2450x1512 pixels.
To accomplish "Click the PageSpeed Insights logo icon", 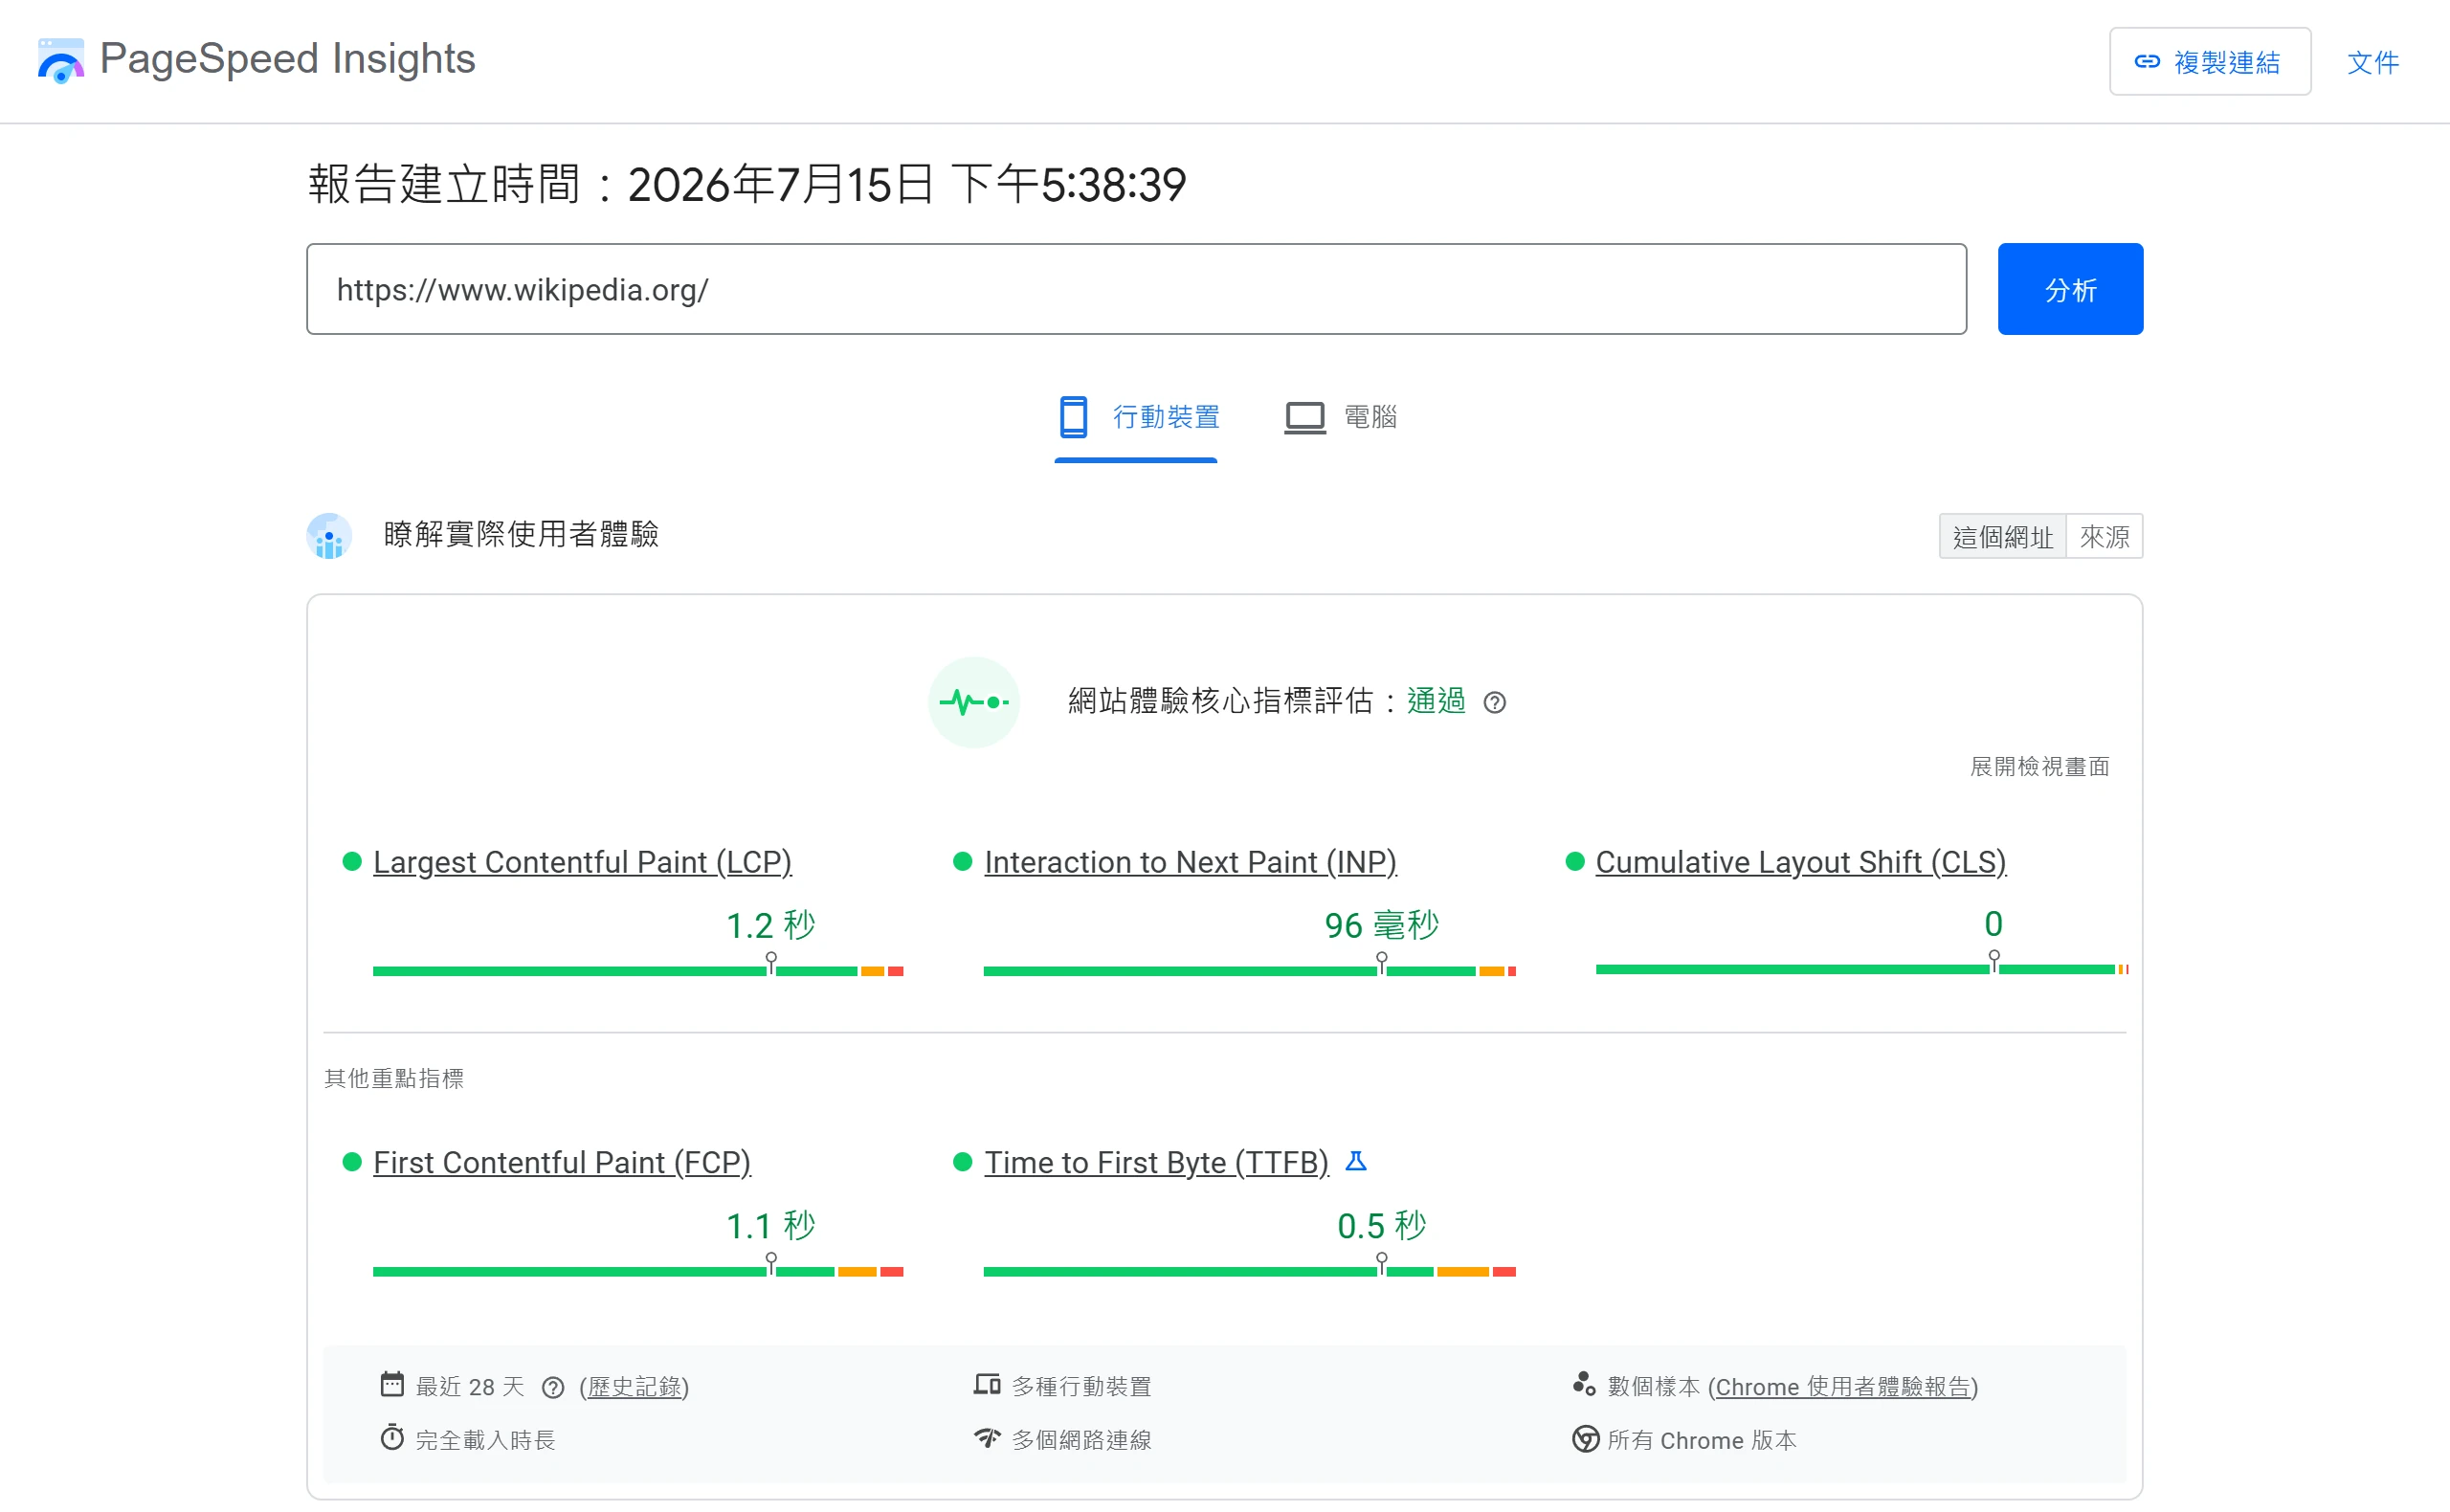I will click(x=60, y=60).
